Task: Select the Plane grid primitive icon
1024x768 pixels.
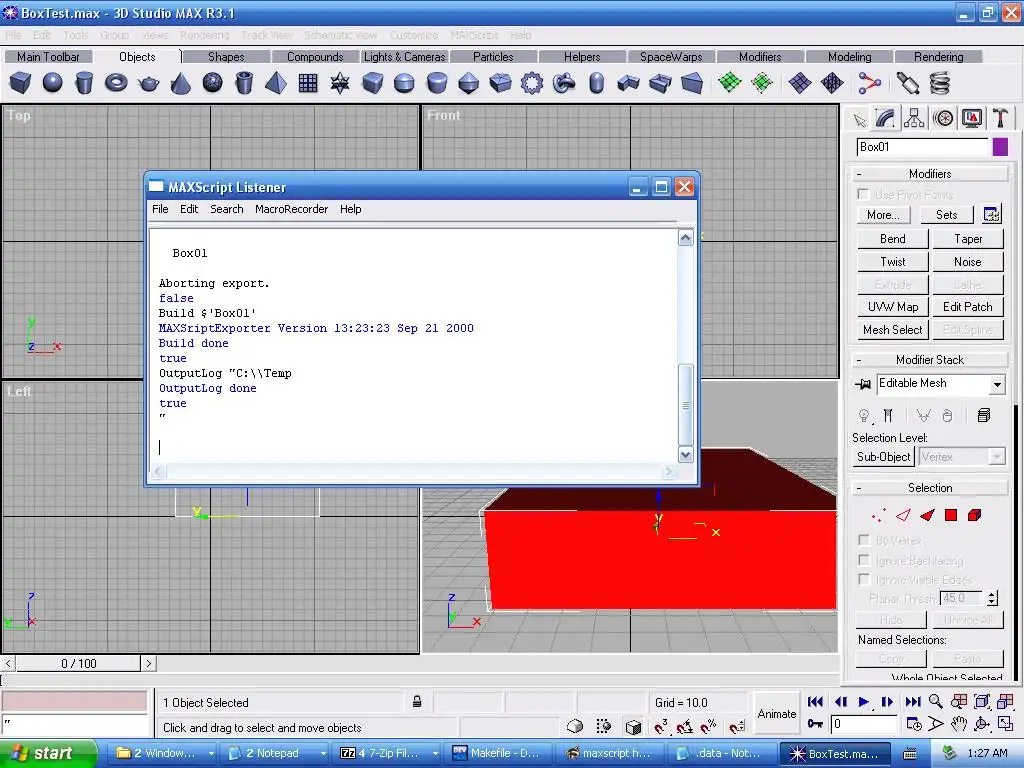Action: pos(308,83)
